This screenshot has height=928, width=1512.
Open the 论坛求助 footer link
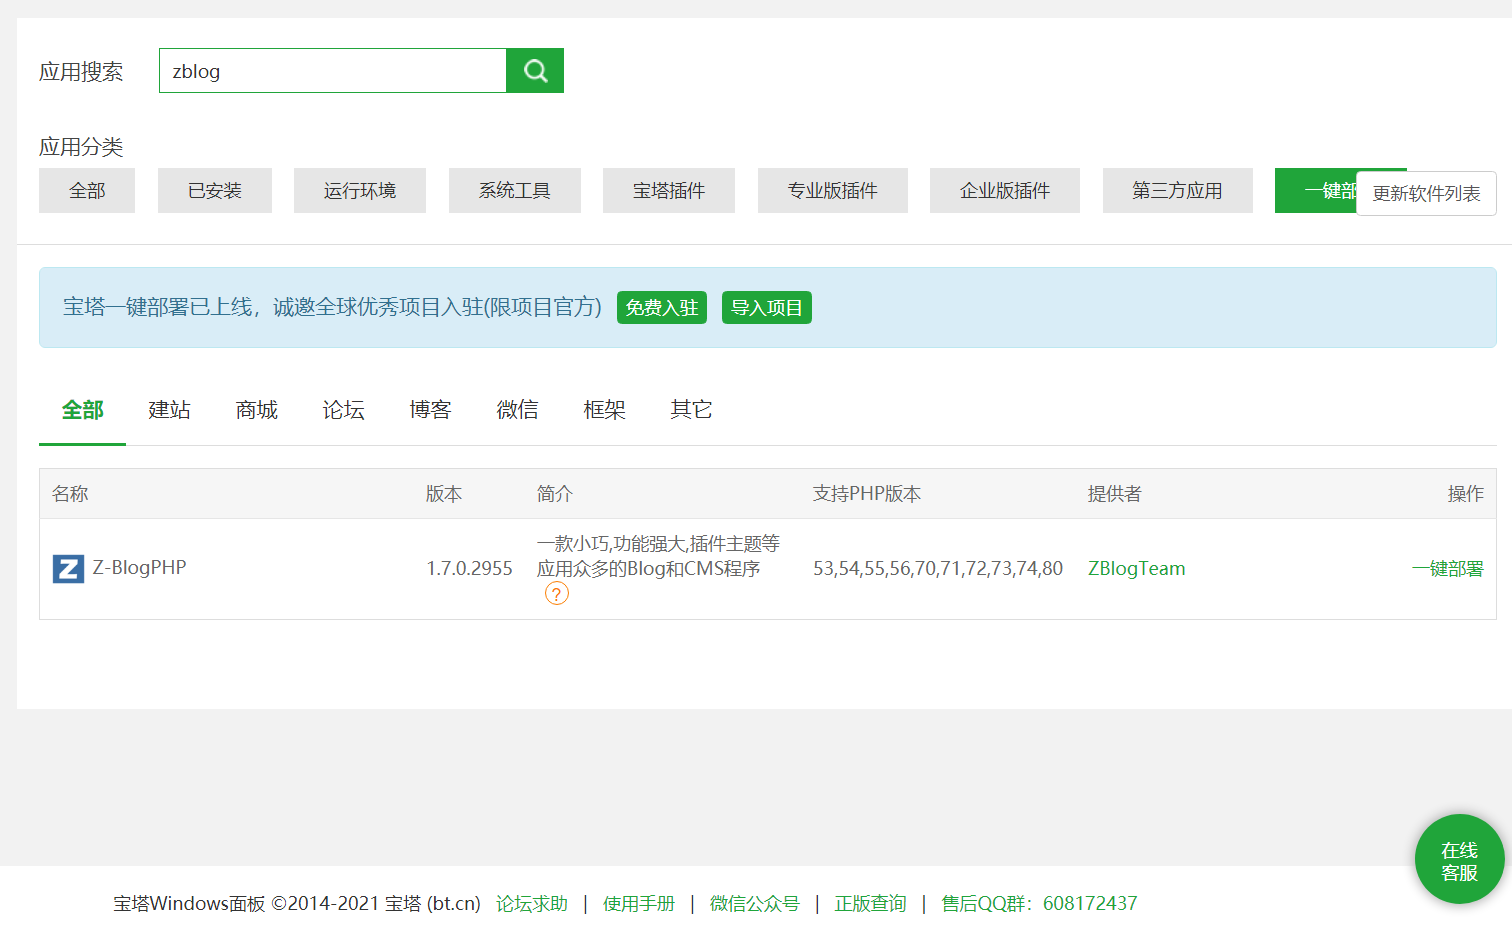[x=532, y=904]
